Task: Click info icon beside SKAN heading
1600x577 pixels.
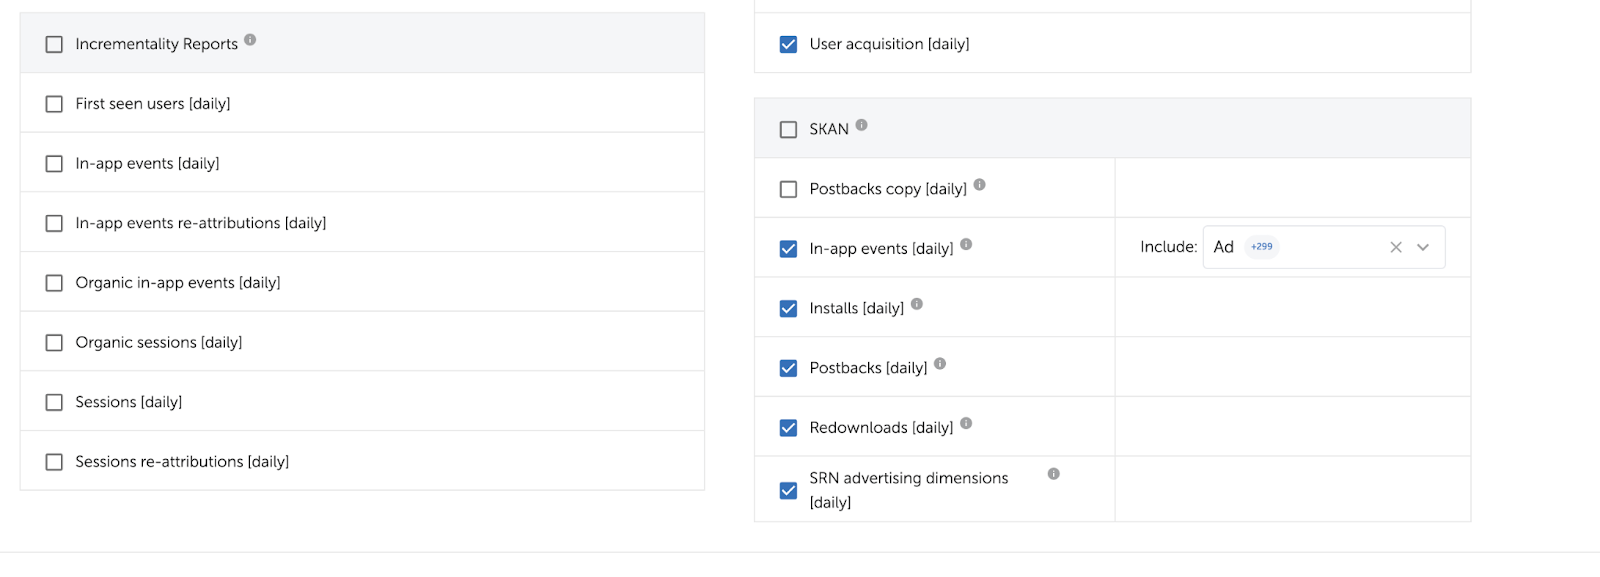Action: [x=861, y=125]
